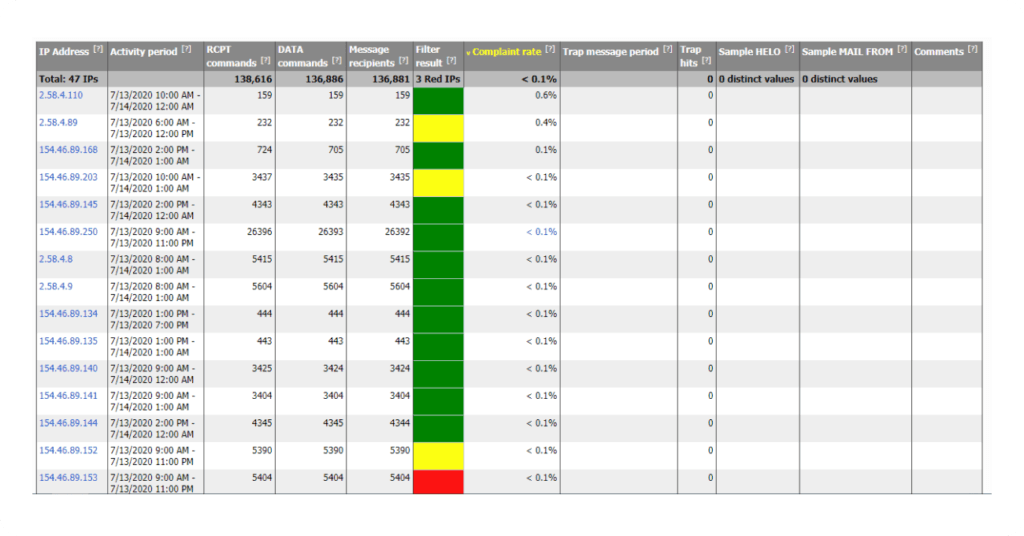Screen dimensions: 1024x536
Task: Click the yellow filter result cell for 2.58.4.89
Action: tap(438, 128)
